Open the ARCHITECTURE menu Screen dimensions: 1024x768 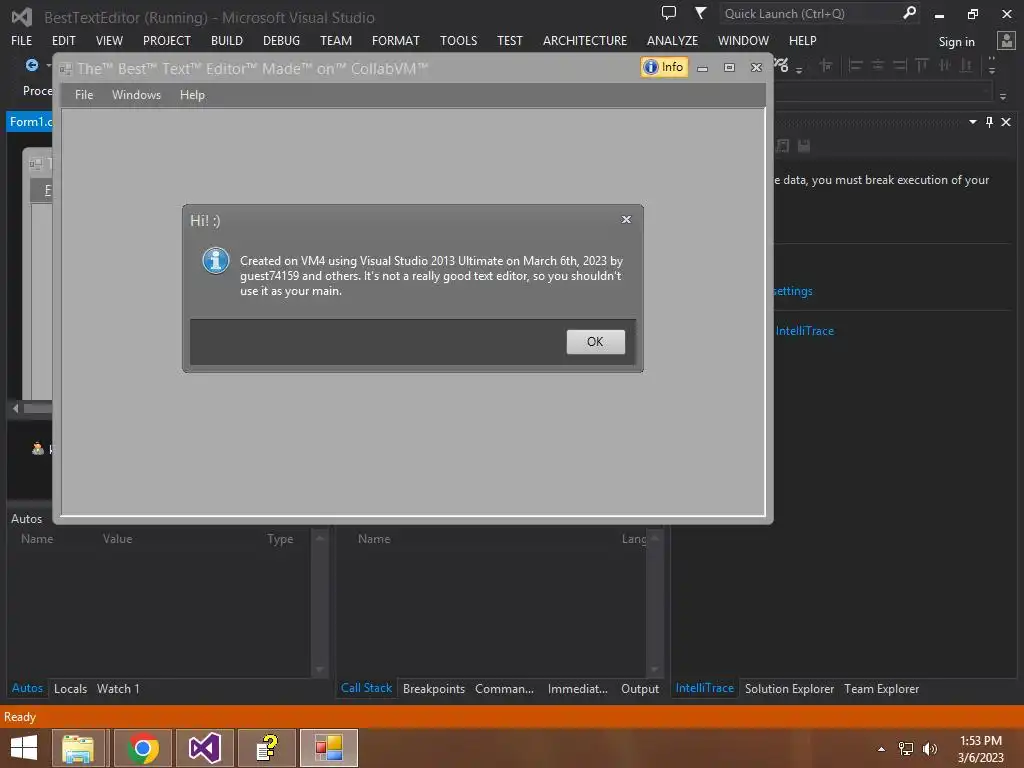point(584,40)
